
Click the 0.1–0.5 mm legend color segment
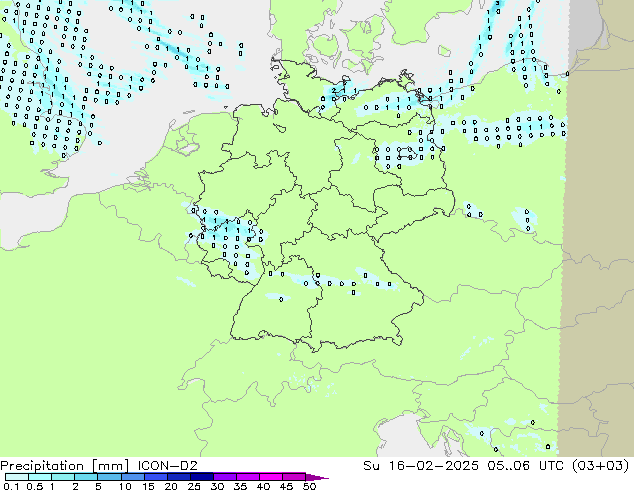click(17, 477)
